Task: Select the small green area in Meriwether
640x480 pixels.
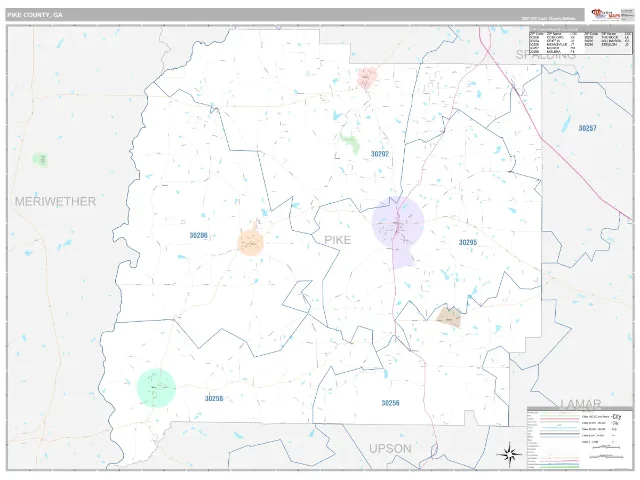Action: click(x=40, y=160)
